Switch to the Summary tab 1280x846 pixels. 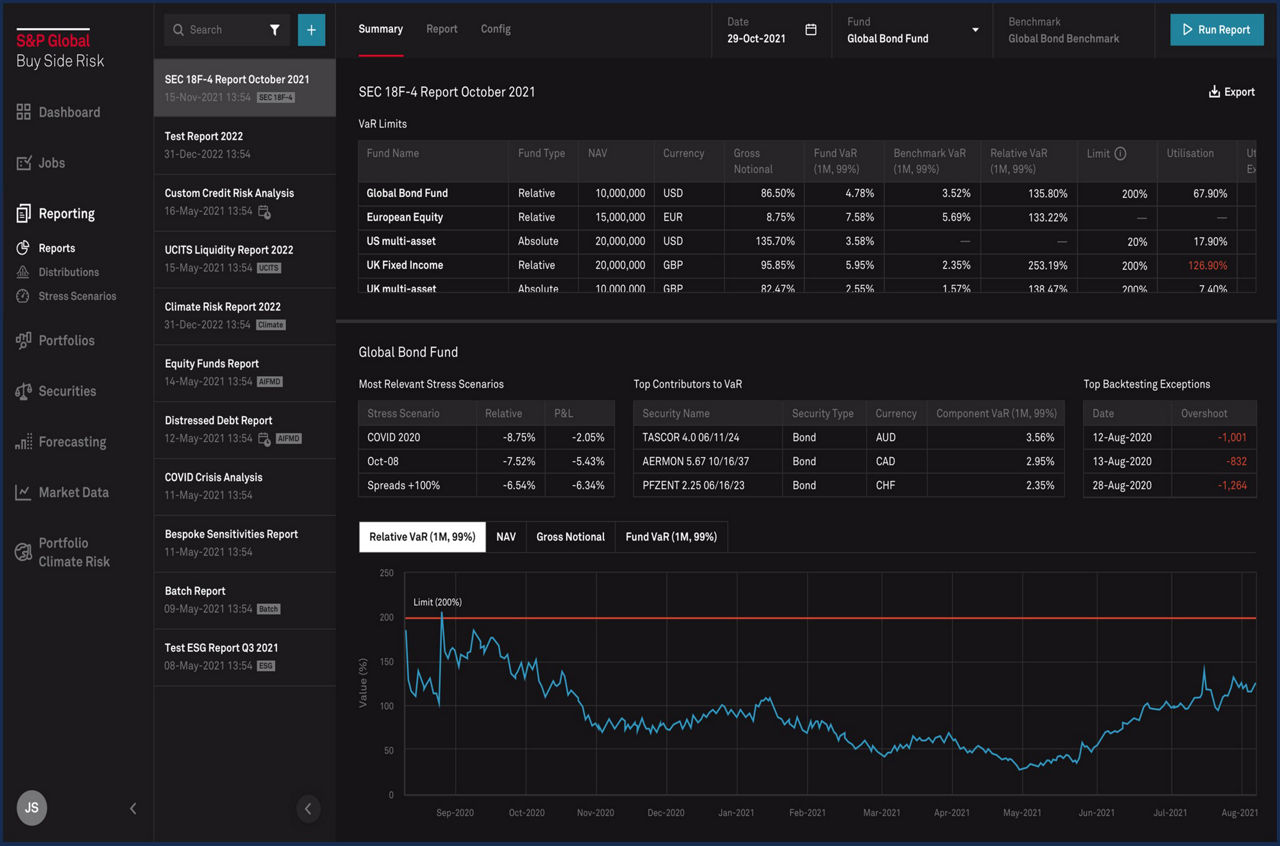click(381, 29)
